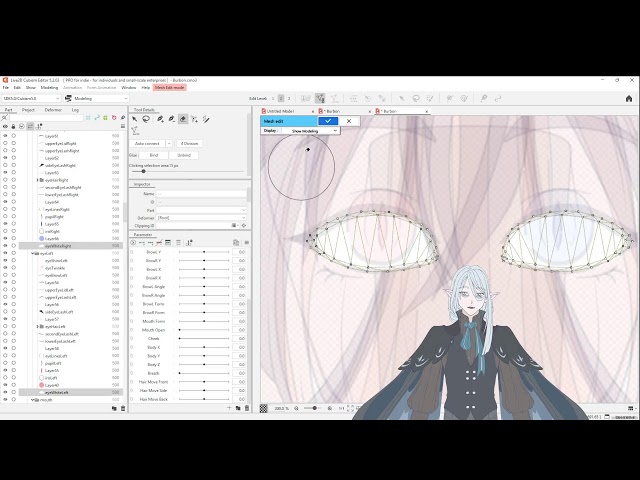Image resolution: width=640 pixels, height=480 pixels.
Task: Click the top toolbar lasso icon
Action: click(x=416, y=98)
